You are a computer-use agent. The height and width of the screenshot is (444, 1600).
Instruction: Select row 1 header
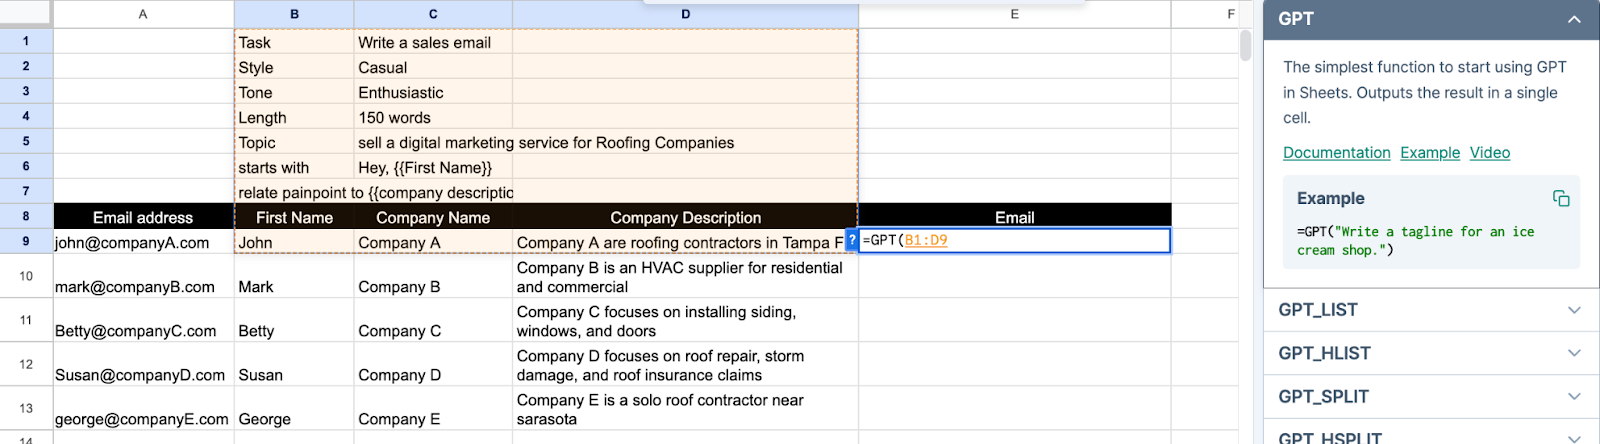point(26,41)
